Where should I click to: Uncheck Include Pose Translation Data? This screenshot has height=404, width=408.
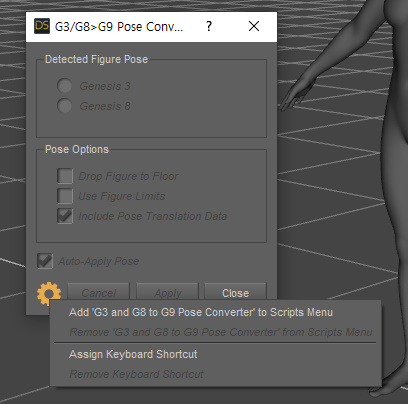click(65, 216)
